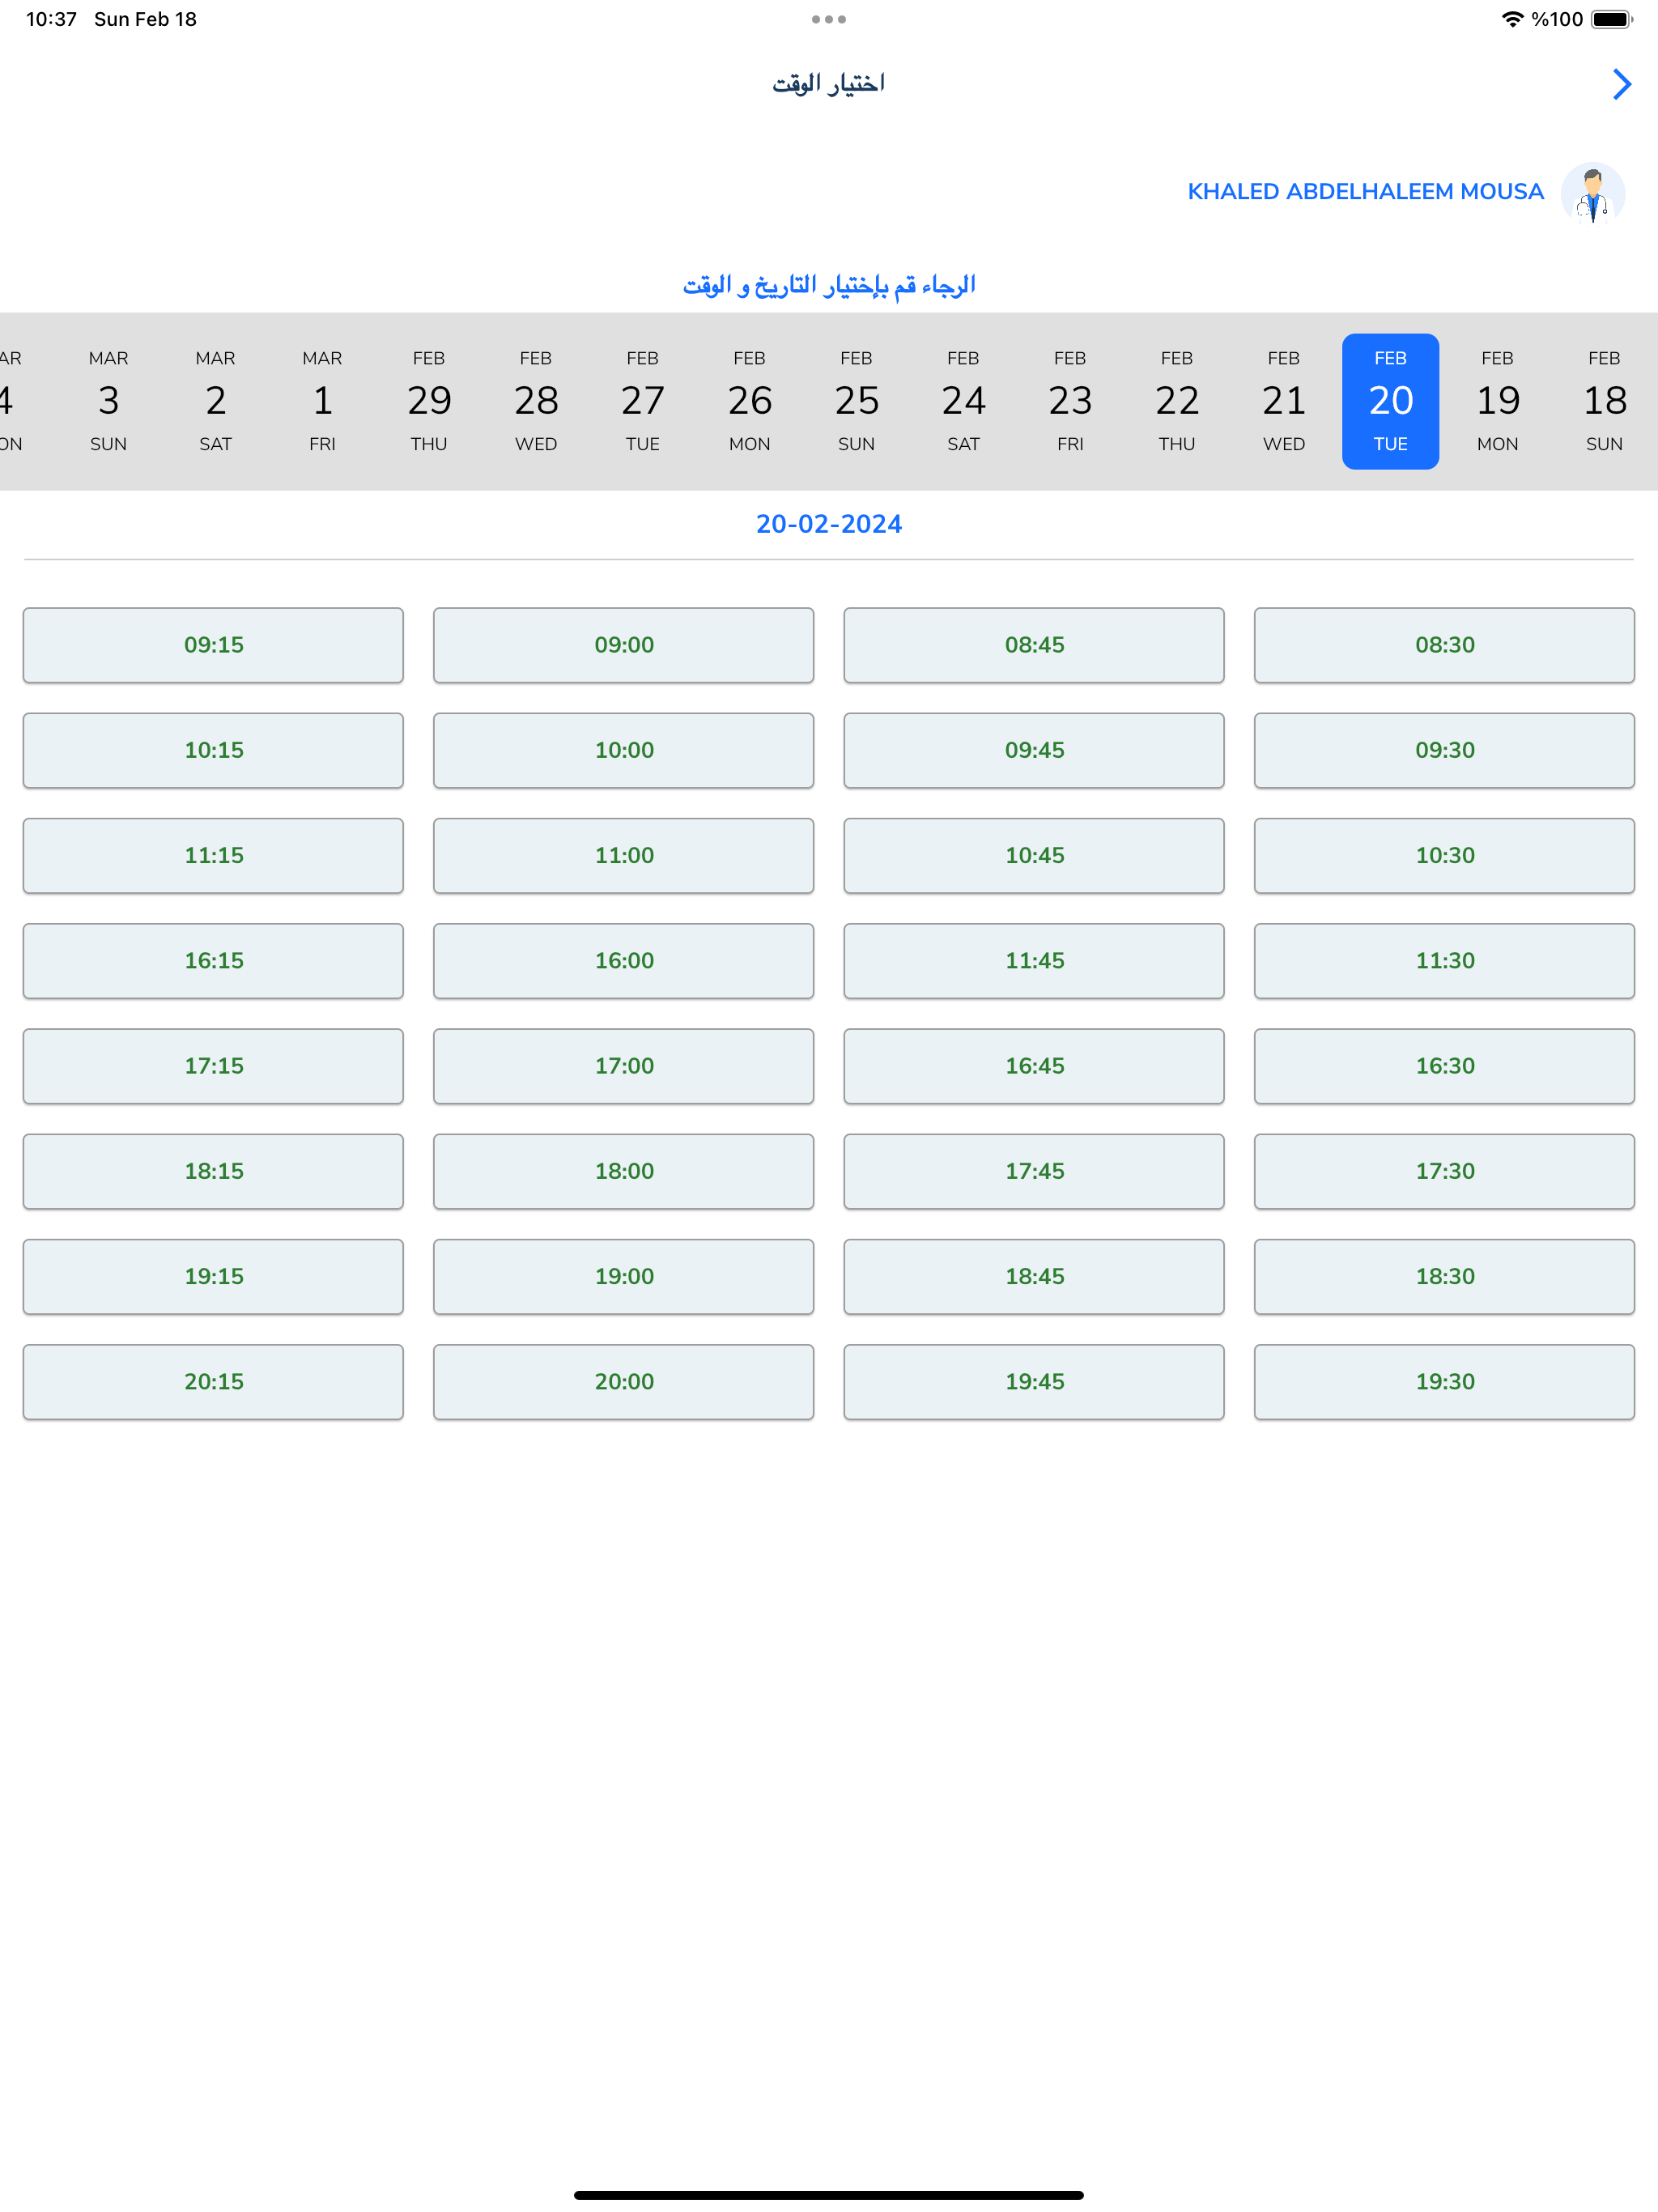
Task: Tap the blue back chevron arrow
Action: [x=1621, y=84]
